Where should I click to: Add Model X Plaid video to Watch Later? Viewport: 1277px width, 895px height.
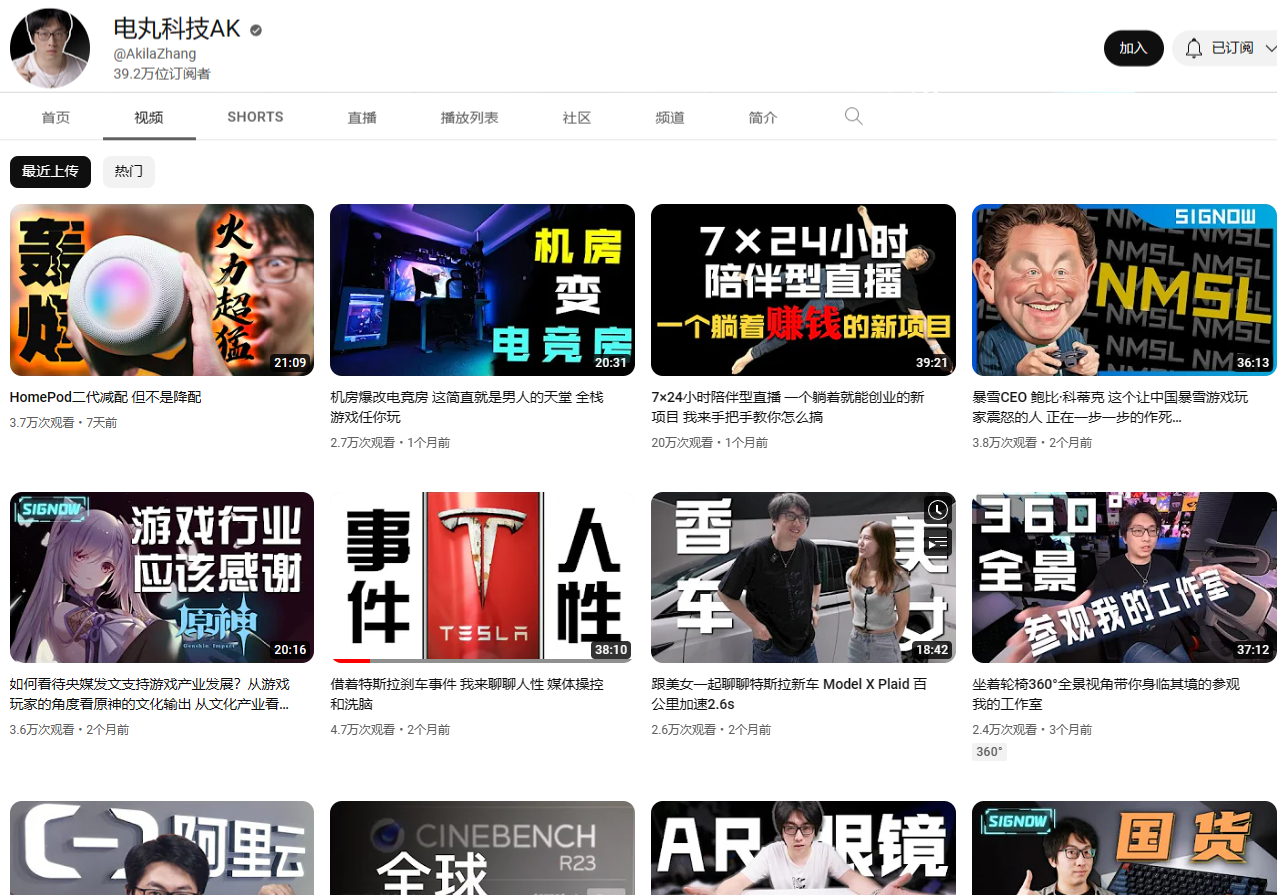[937, 510]
